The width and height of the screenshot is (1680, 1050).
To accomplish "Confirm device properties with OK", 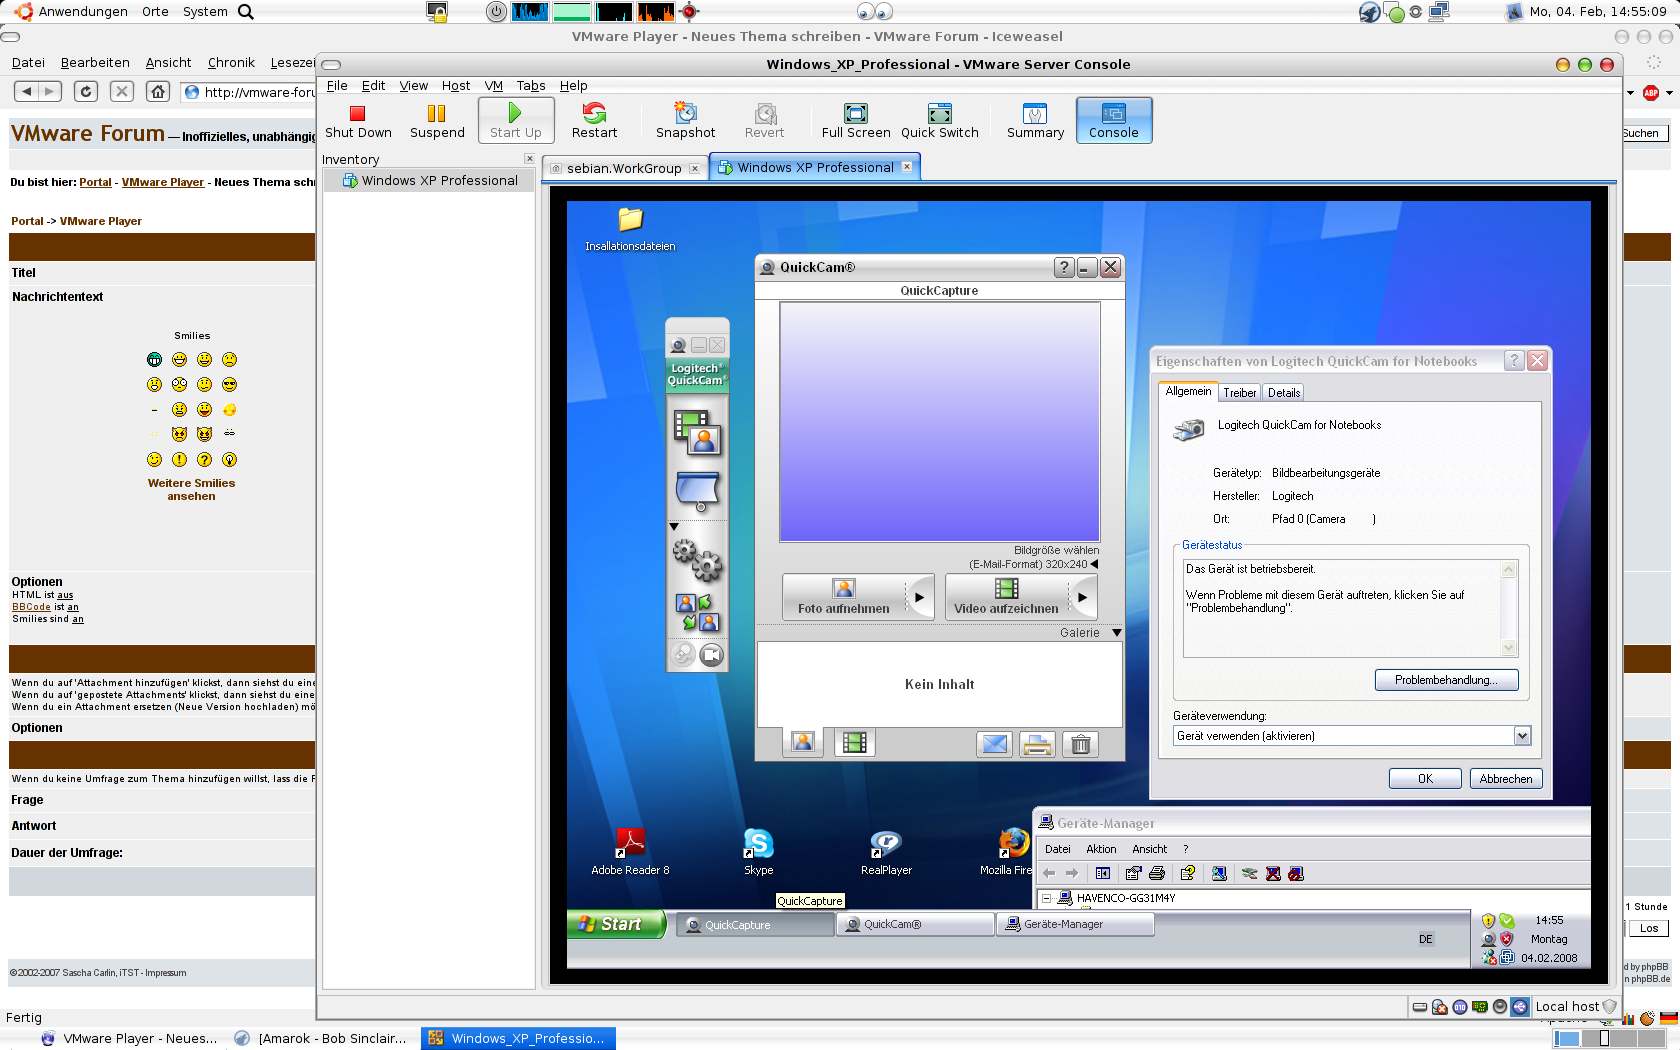I will (x=1425, y=779).
